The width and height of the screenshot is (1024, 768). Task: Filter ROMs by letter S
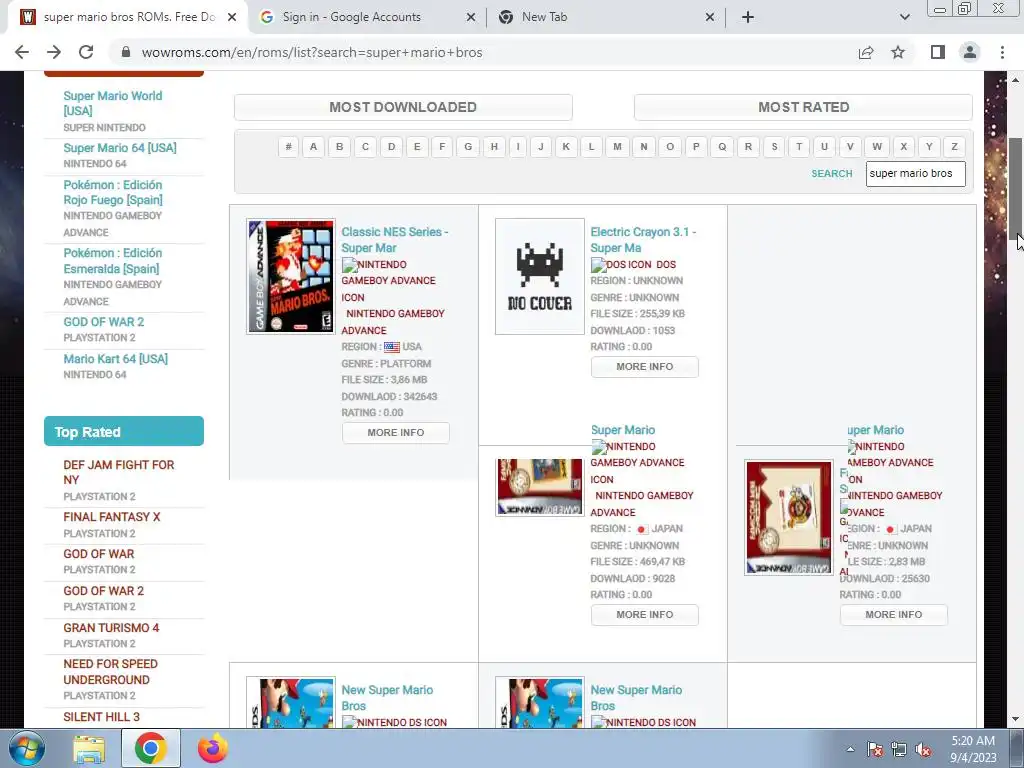[x=774, y=146]
